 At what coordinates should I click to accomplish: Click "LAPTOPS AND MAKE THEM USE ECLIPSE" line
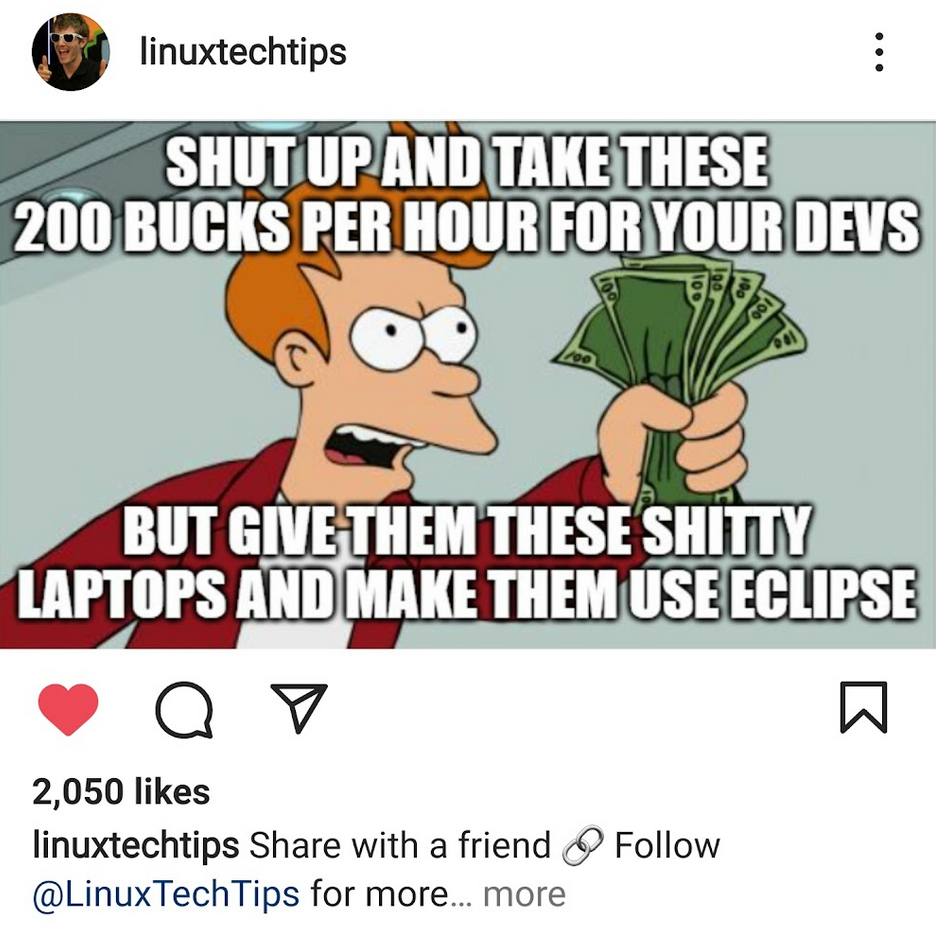coord(467,594)
